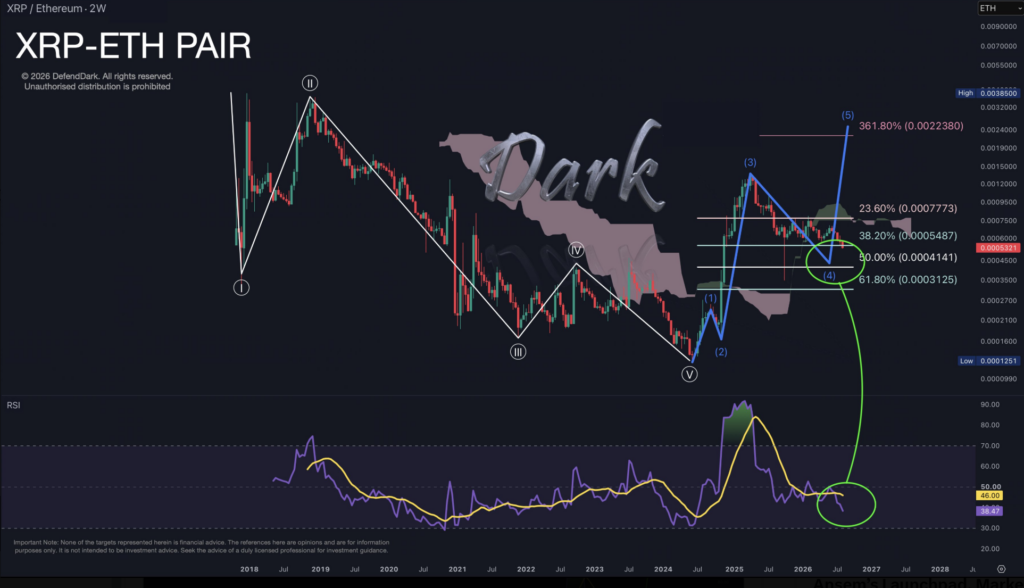The width and height of the screenshot is (1024, 588).
Task: Select the 2019 time axis label
Action: point(321,569)
